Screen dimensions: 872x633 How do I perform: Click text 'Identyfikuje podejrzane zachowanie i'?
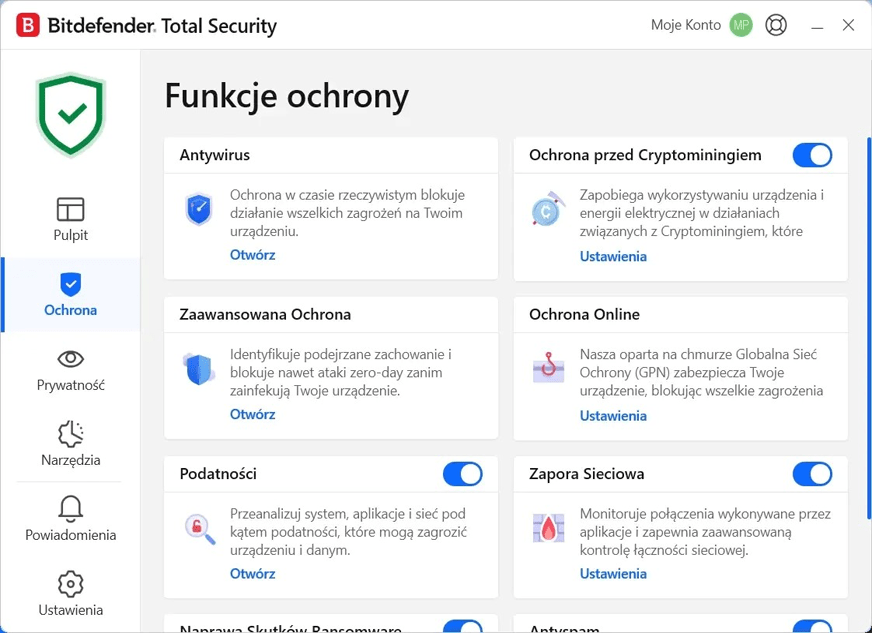pos(341,354)
